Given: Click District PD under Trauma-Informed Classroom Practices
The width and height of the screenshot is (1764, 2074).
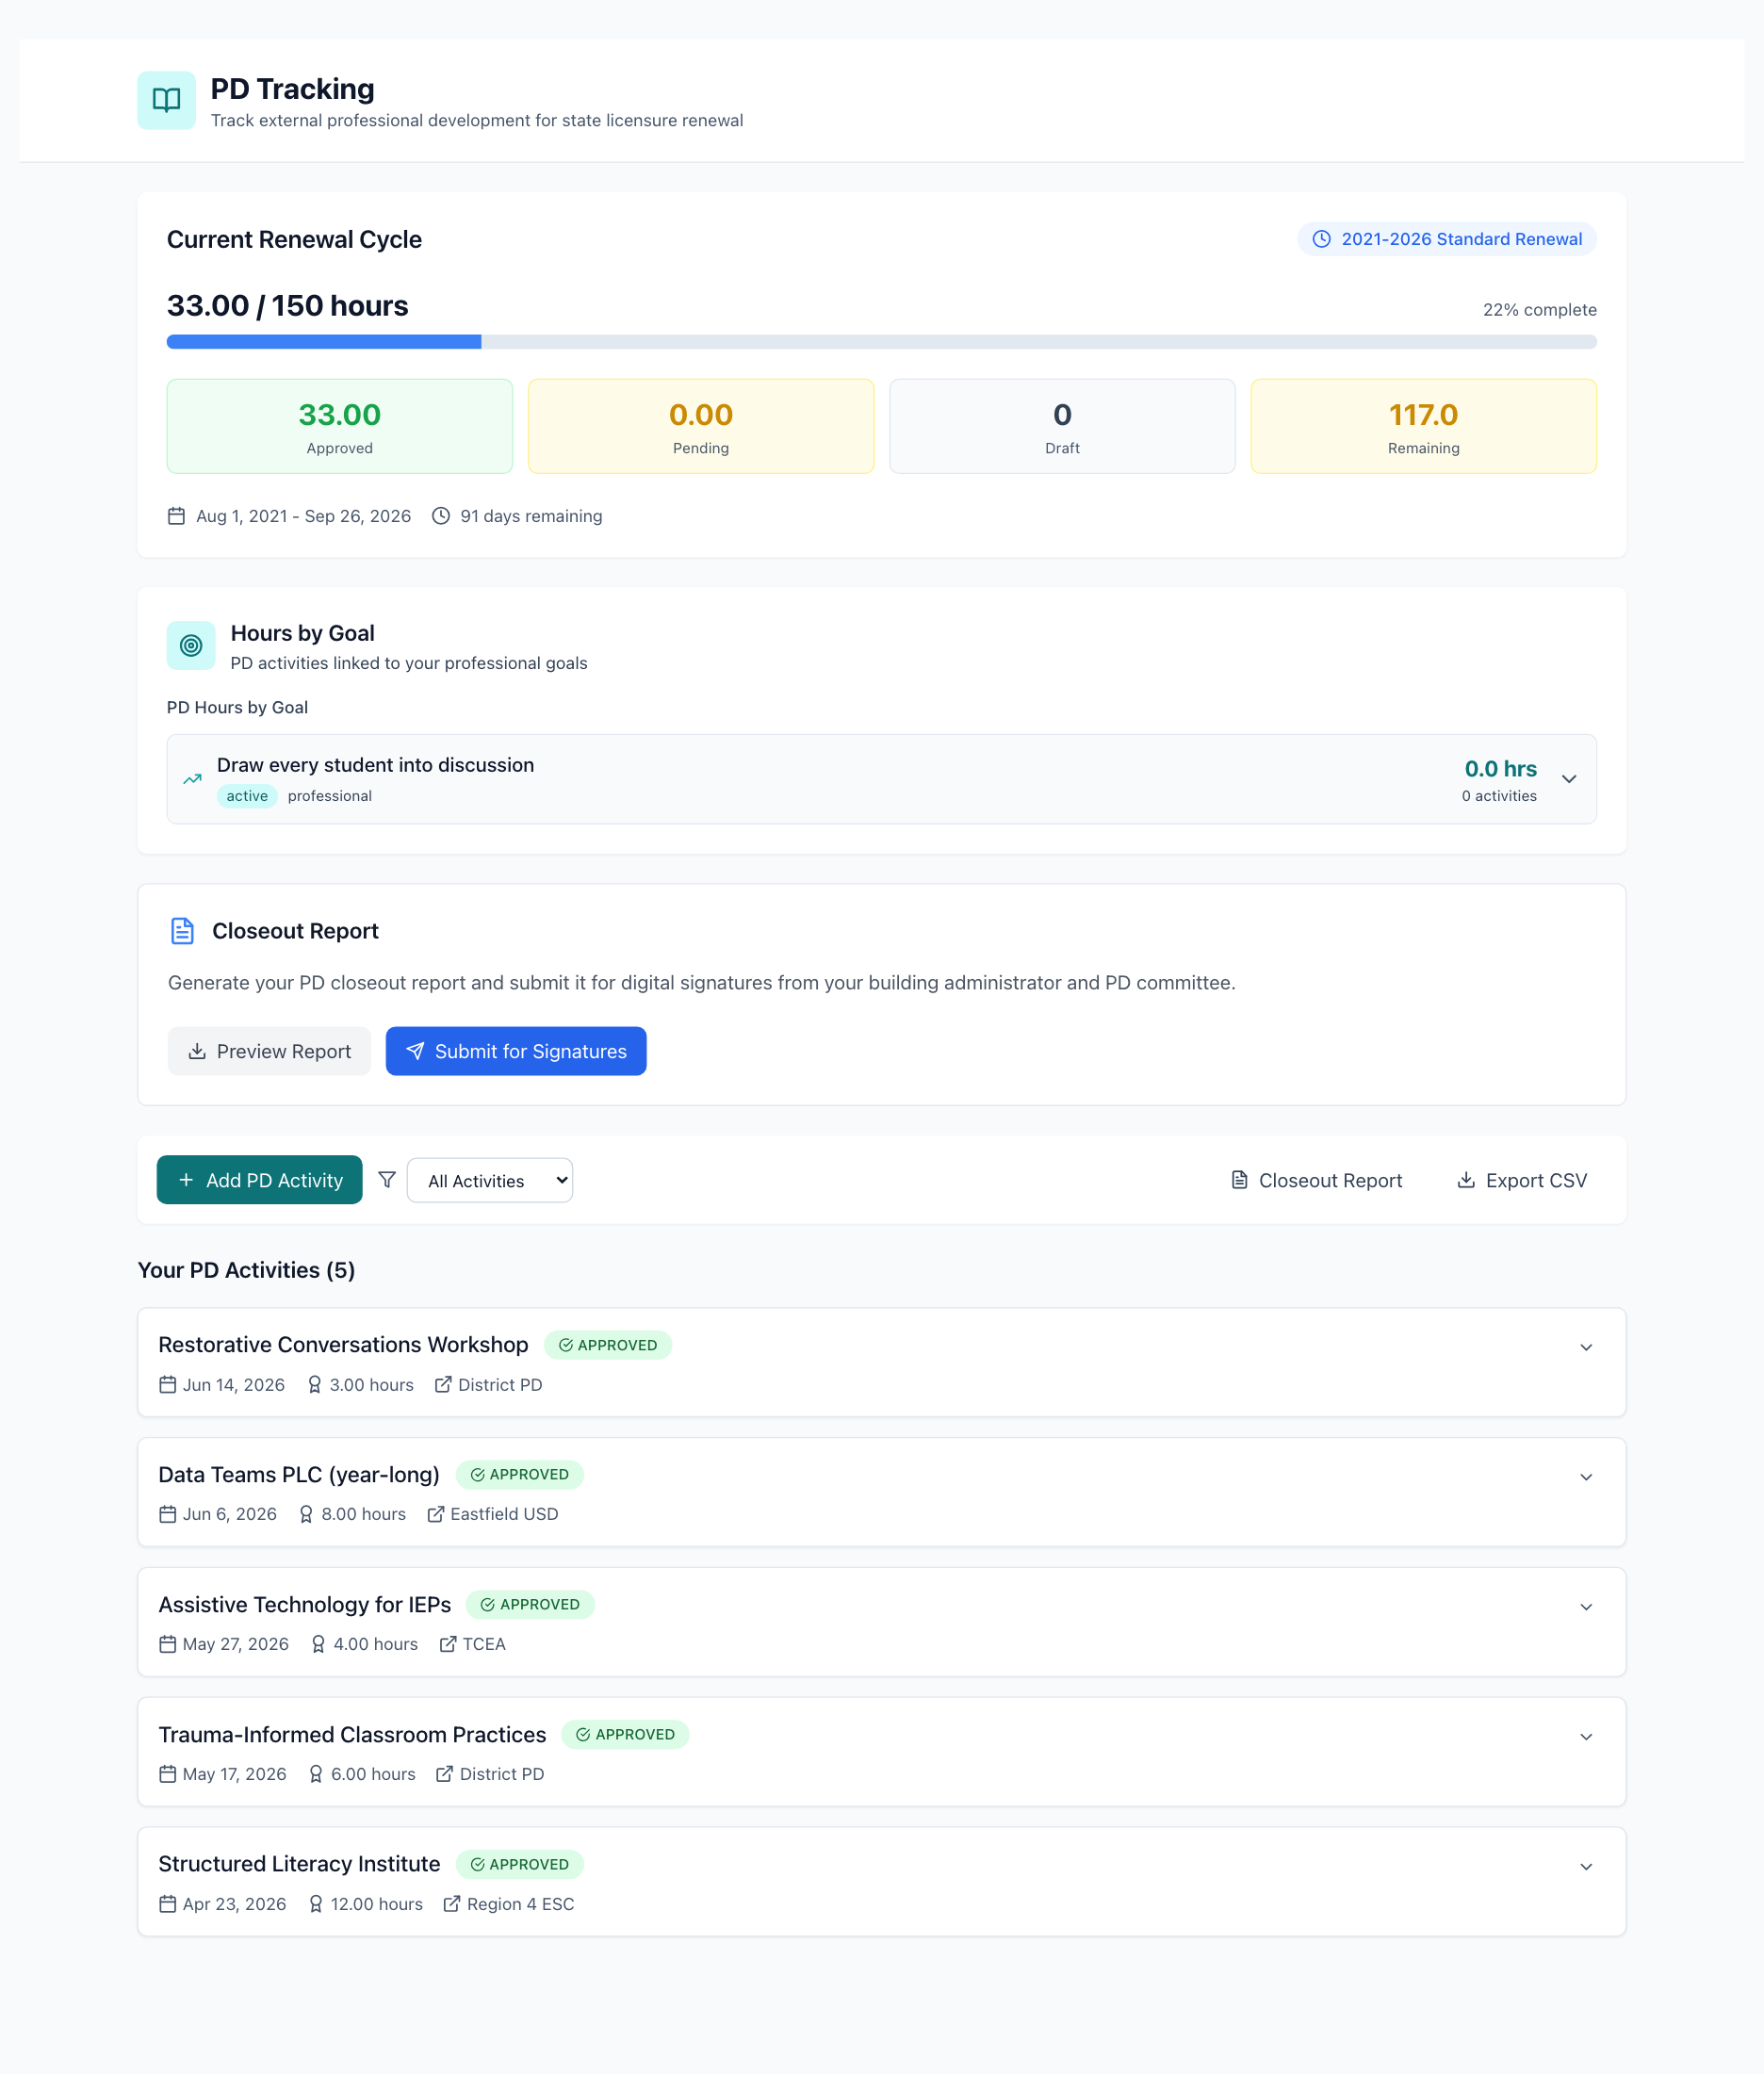Looking at the screenshot, I should [502, 1774].
